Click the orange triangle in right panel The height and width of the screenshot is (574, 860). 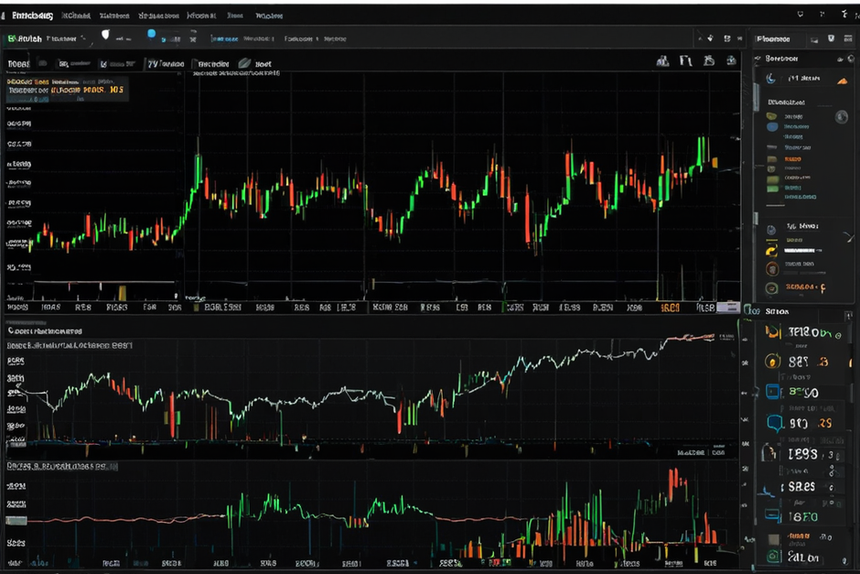(x=842, y=81)
